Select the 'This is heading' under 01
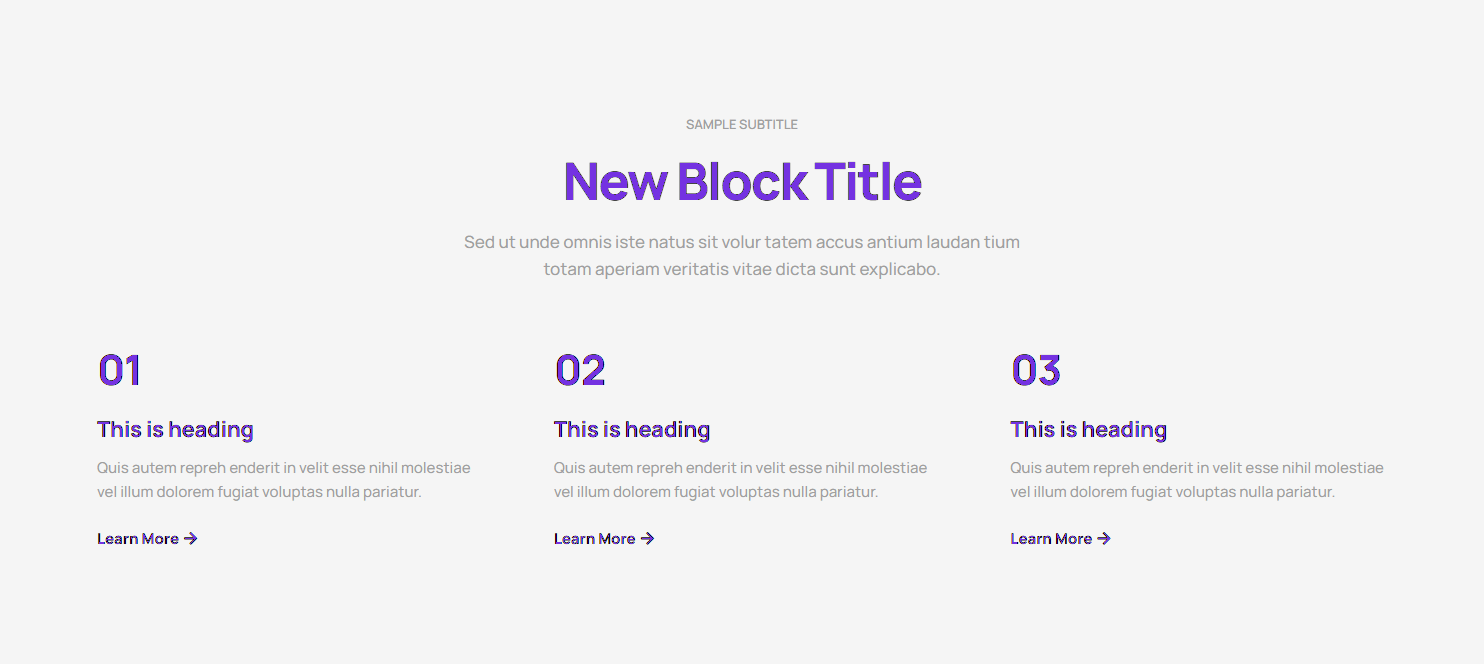This screenshot has width=1484, height=664. [175, 430]
